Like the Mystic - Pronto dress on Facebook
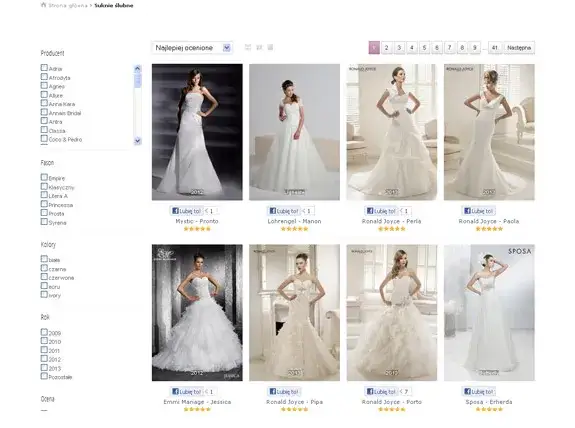Viewport: 575px width, 428px height. tap(187, 211)
